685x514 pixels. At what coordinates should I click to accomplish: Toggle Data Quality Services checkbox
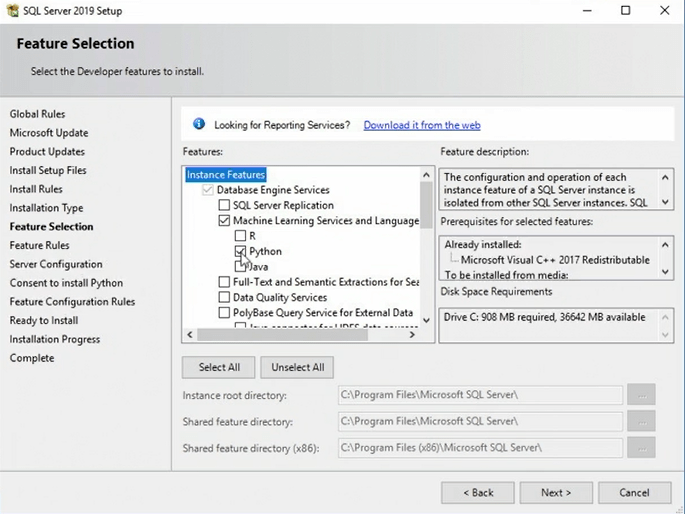[x=224, y=297]
